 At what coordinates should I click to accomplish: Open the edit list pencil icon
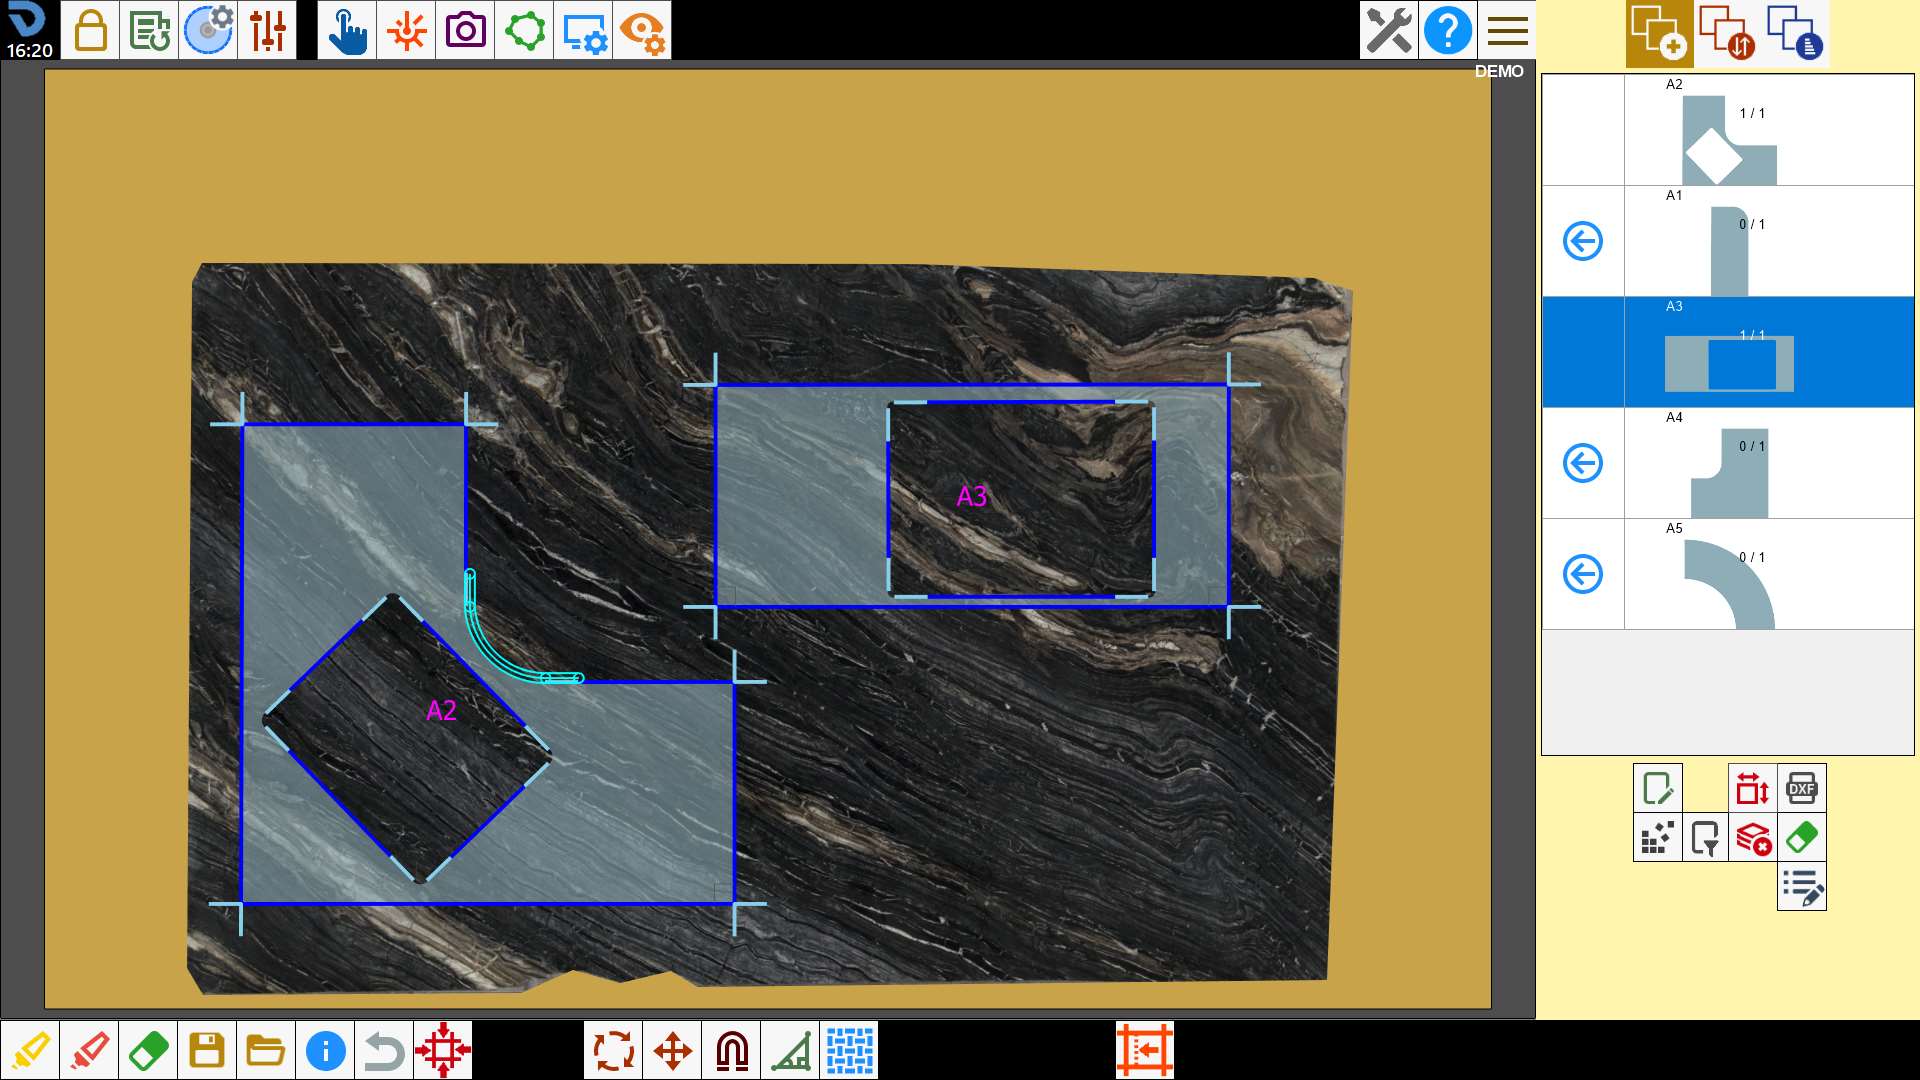coord(1802,886)
